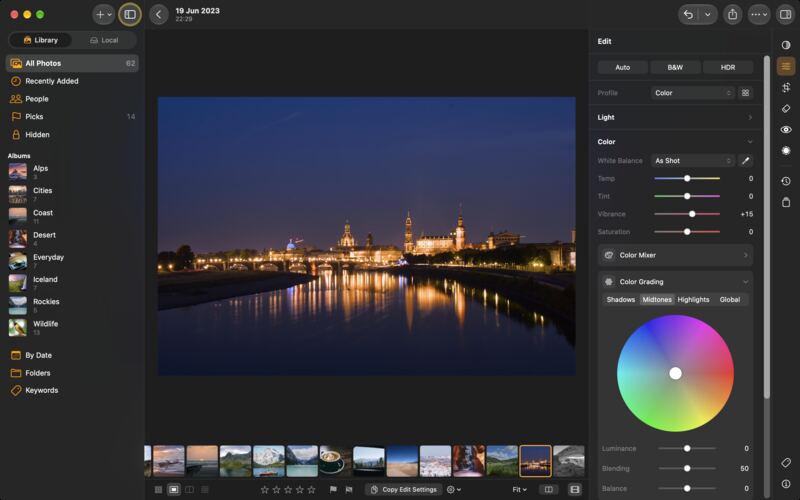Open the Profile Color dropdown
800x500 pixels.
pyautogui.click(x=693, y=93)
